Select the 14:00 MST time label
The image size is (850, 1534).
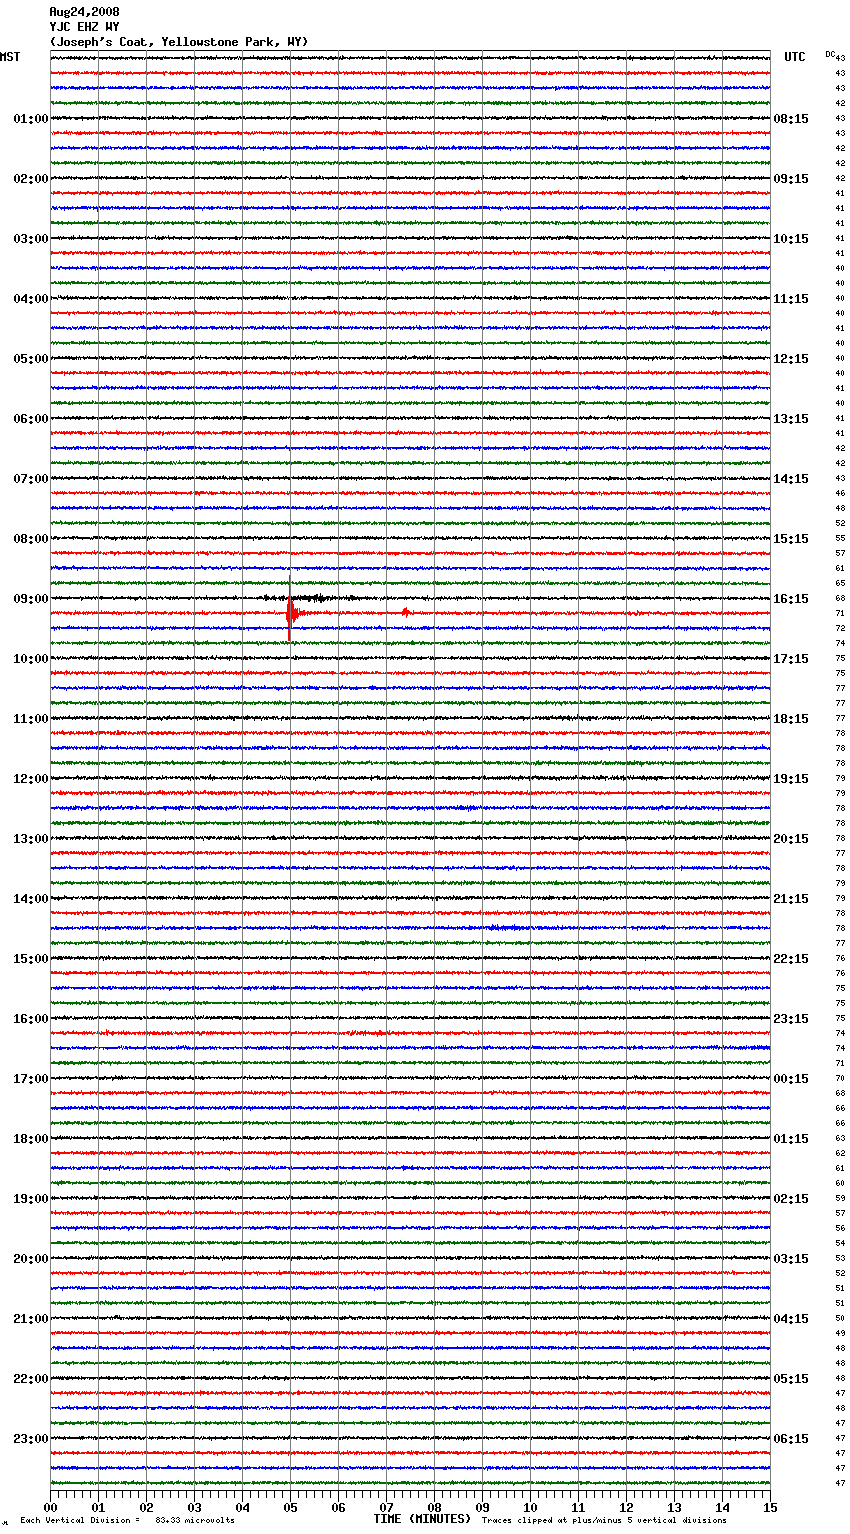30,899
